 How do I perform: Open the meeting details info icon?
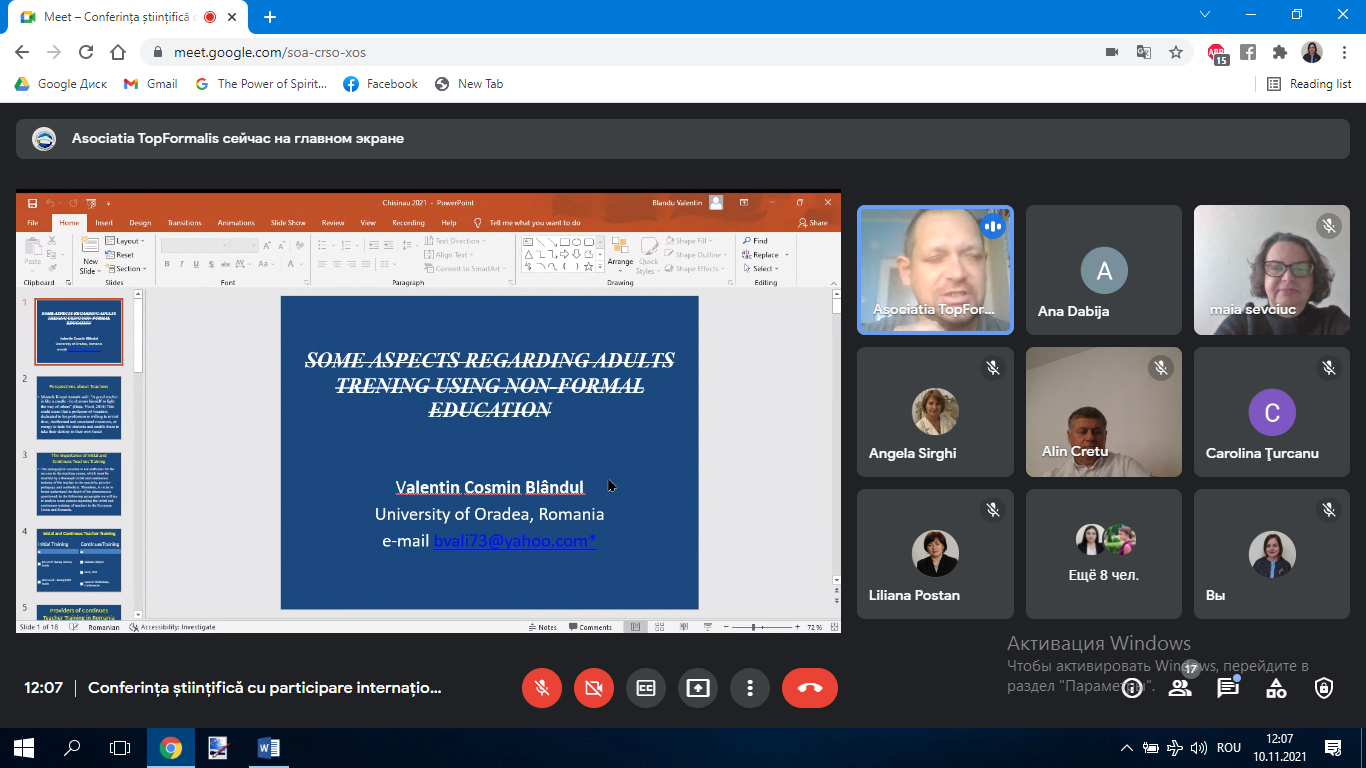pyautogui.click(x=1132, y=688)
